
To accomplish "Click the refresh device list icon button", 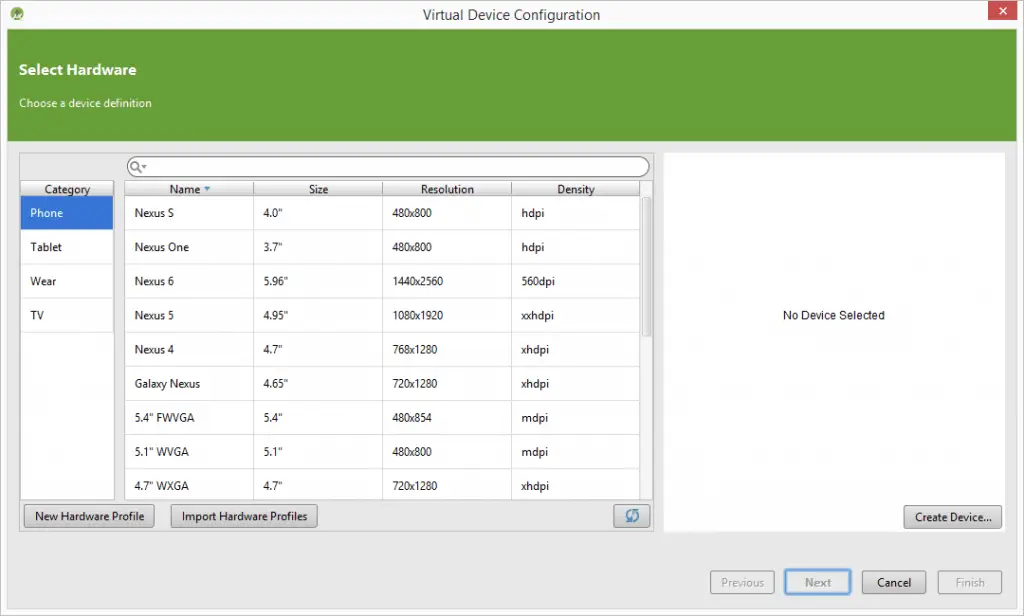I will 631,516.
